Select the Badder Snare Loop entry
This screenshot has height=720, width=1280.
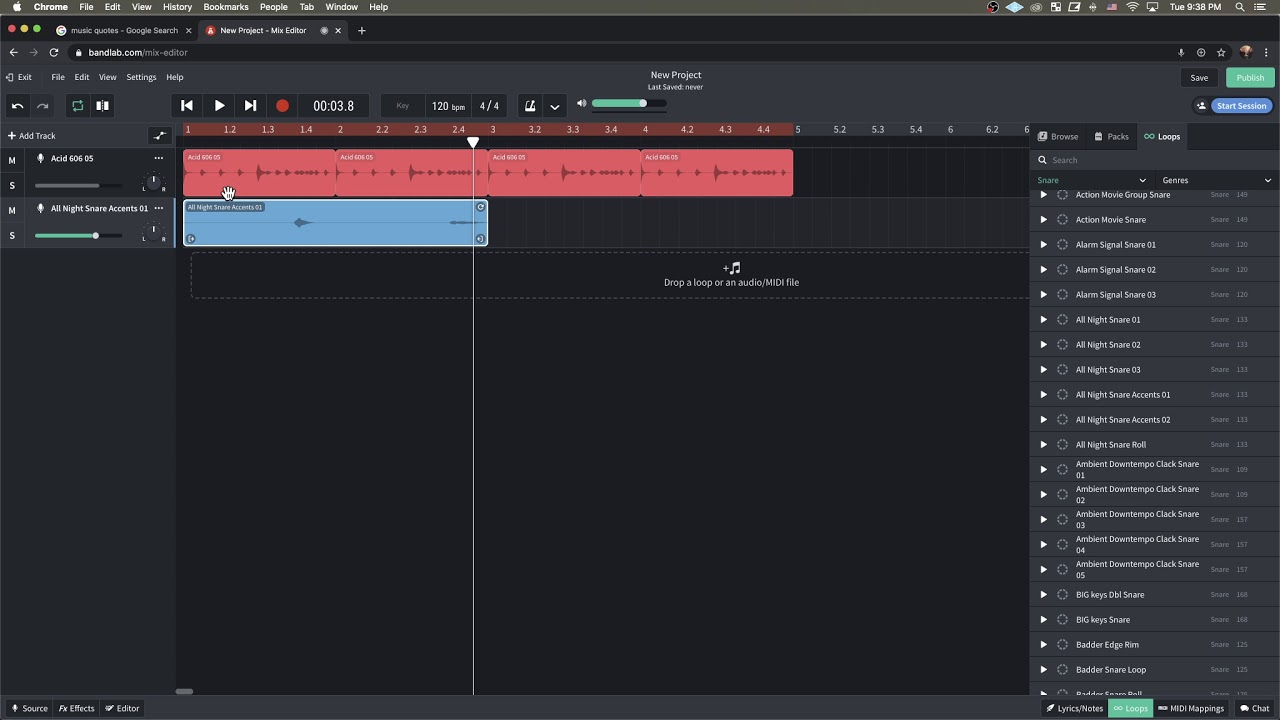click(1111, 670)
